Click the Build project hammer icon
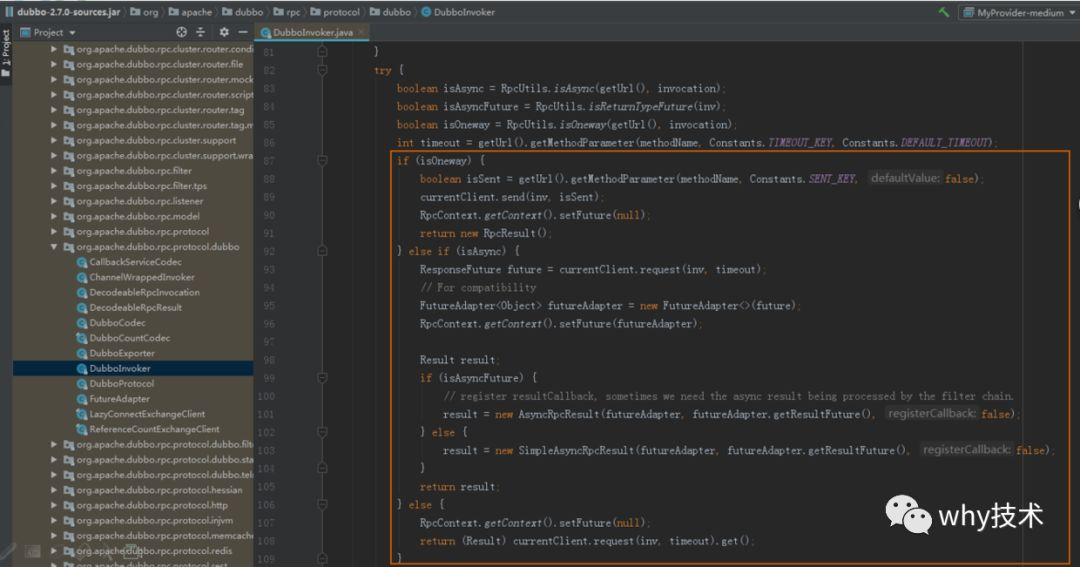 click(x=944, y=12)
